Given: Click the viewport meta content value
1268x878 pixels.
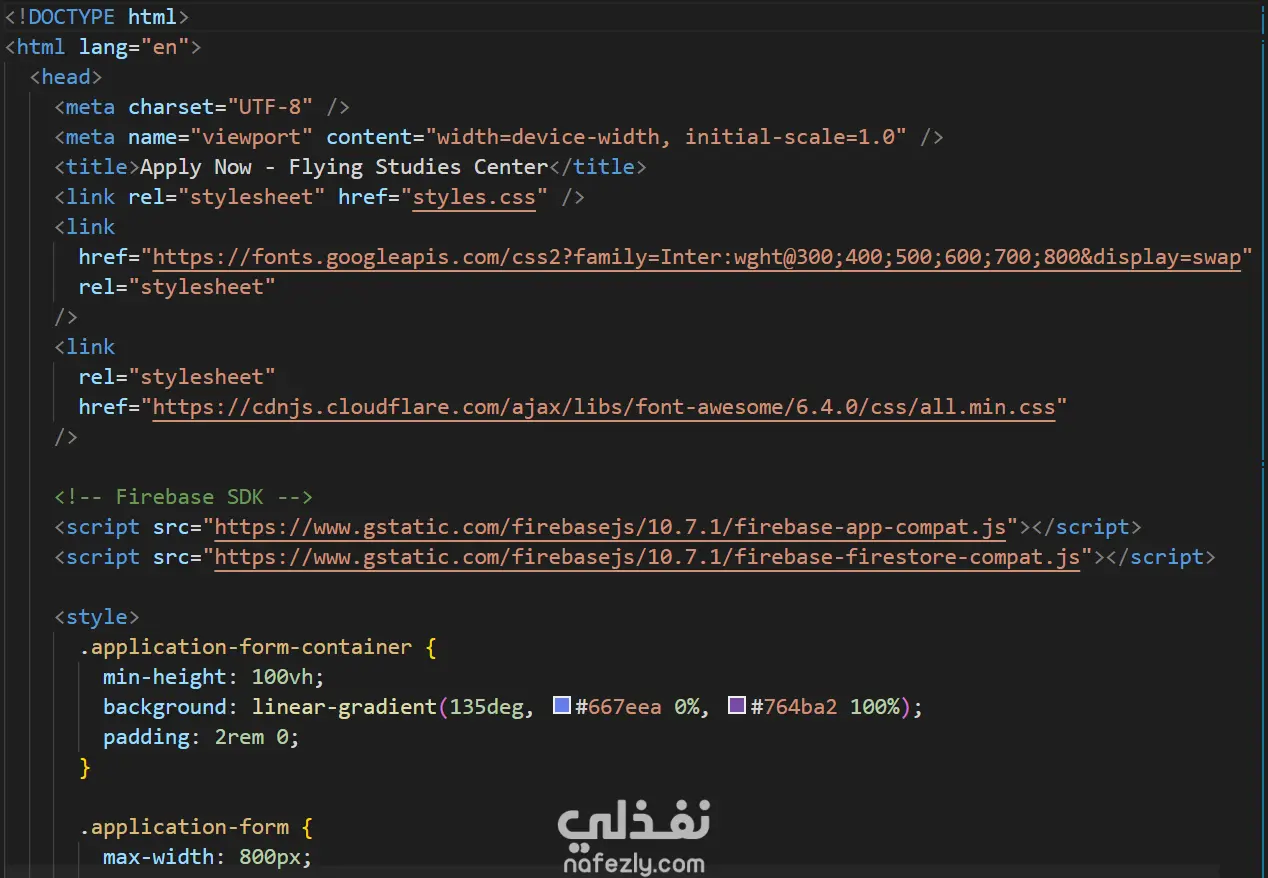Looking at the screenshot, I should (666, 137).
